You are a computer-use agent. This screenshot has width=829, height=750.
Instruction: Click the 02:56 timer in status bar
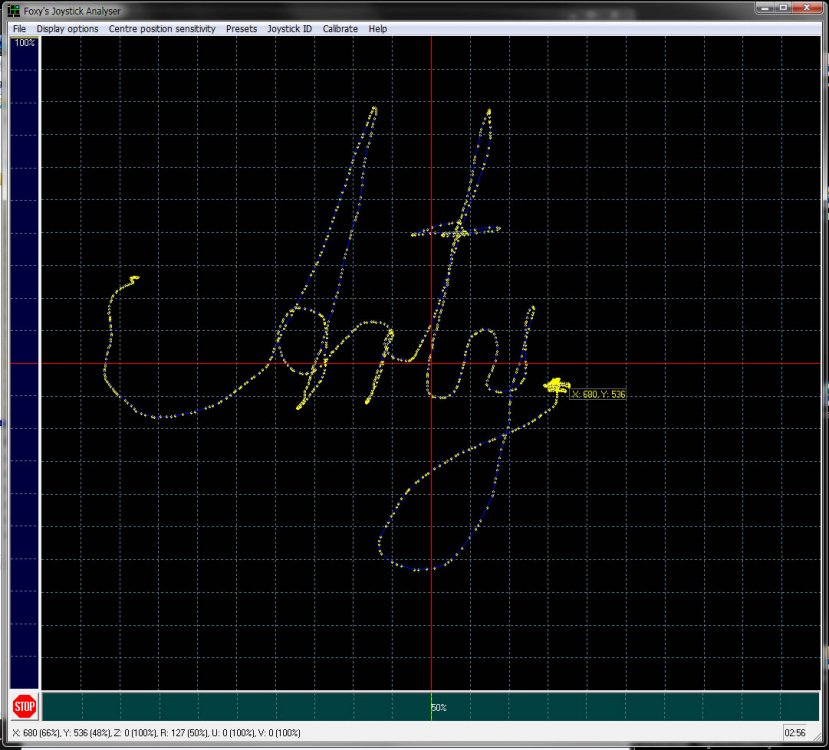pos(797,734)
